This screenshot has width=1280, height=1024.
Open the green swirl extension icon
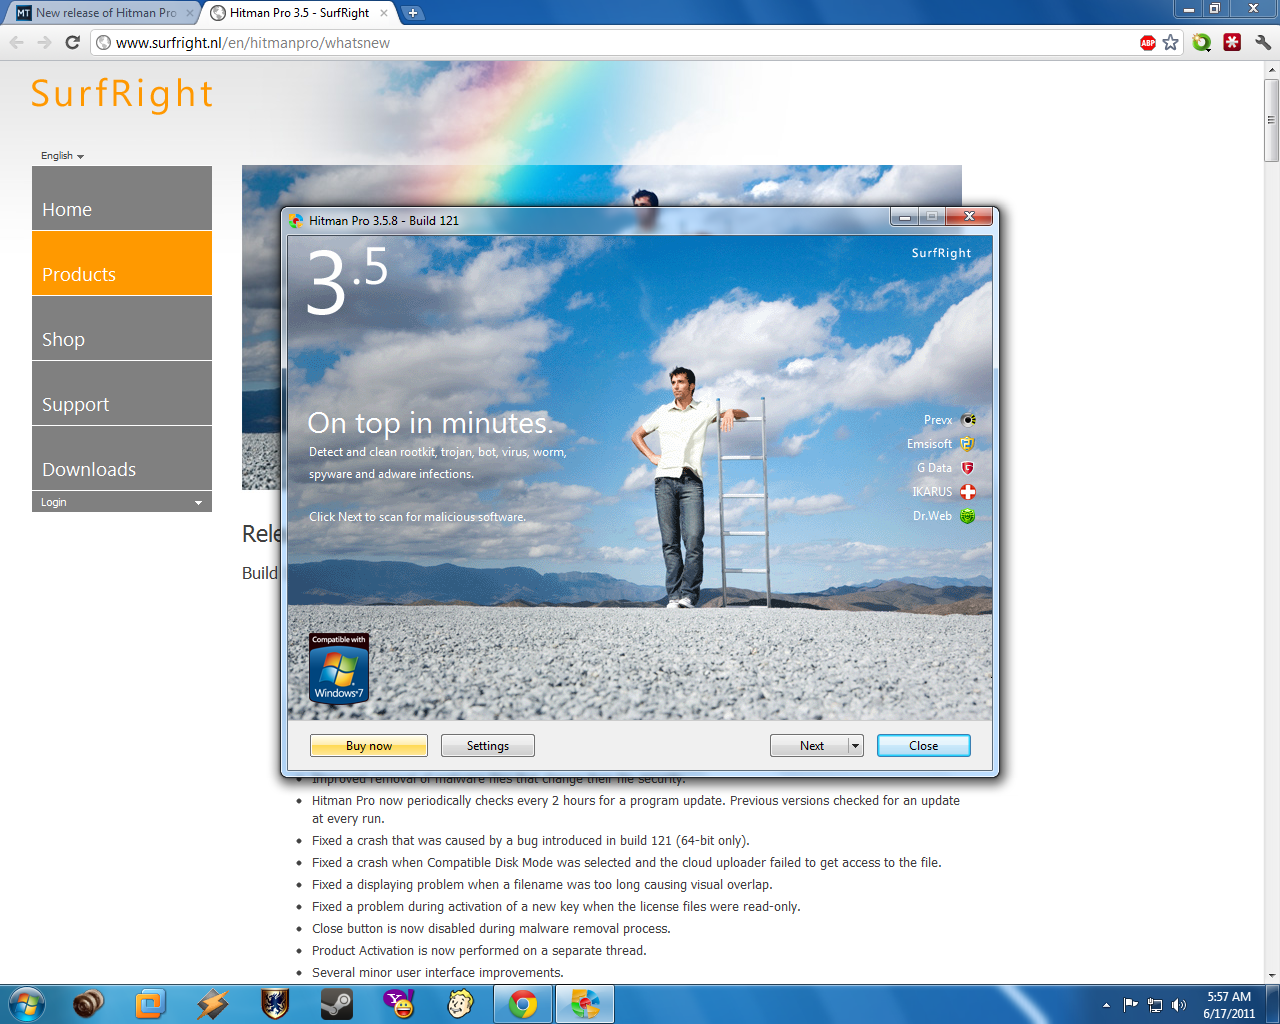[1202, 42]
